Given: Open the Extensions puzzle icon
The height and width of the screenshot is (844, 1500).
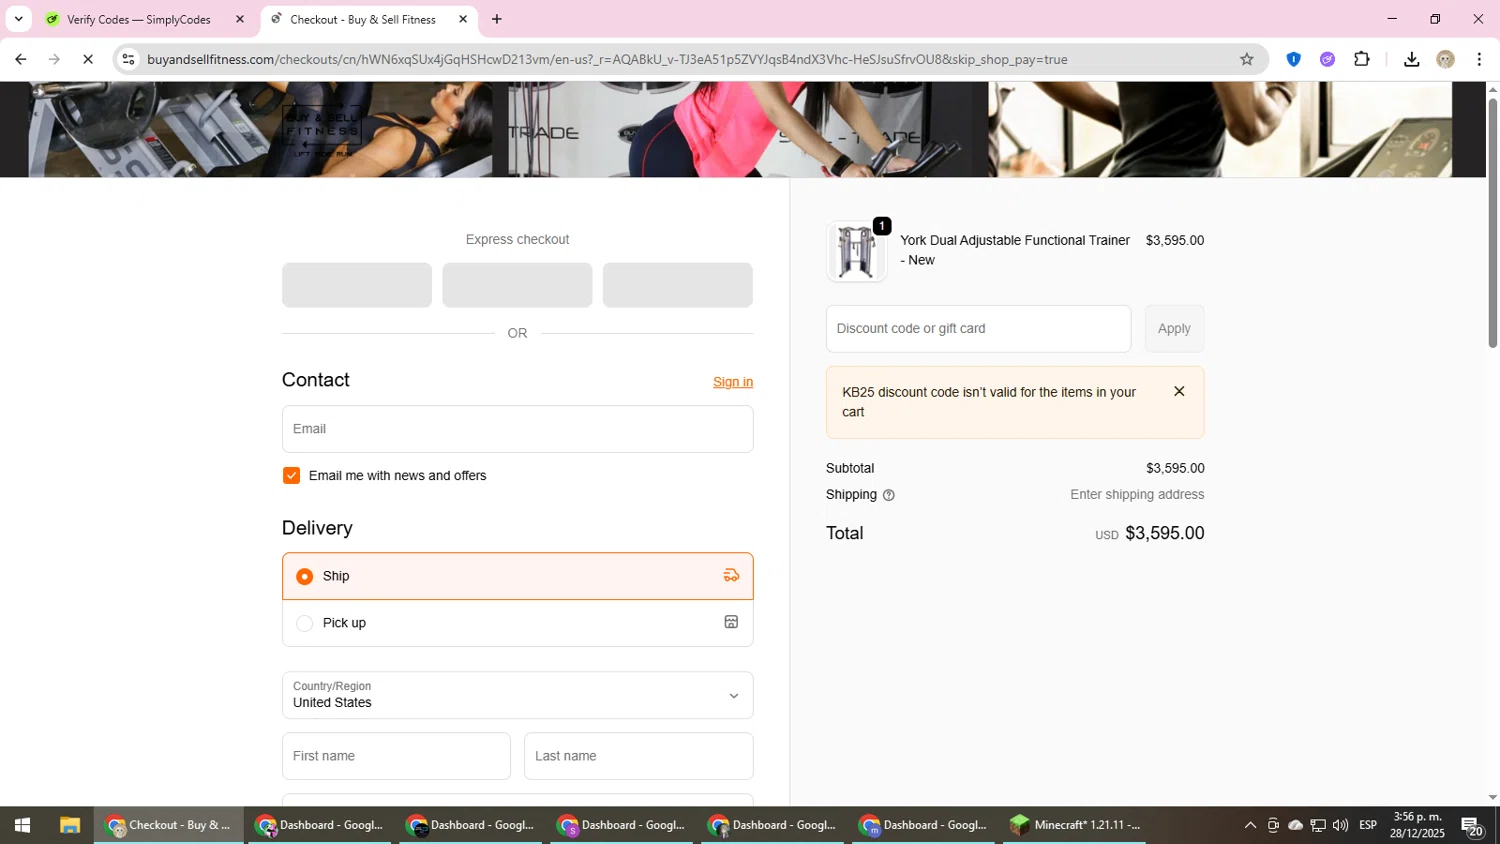Looking at the screenshot, I should coord(1361,59).
